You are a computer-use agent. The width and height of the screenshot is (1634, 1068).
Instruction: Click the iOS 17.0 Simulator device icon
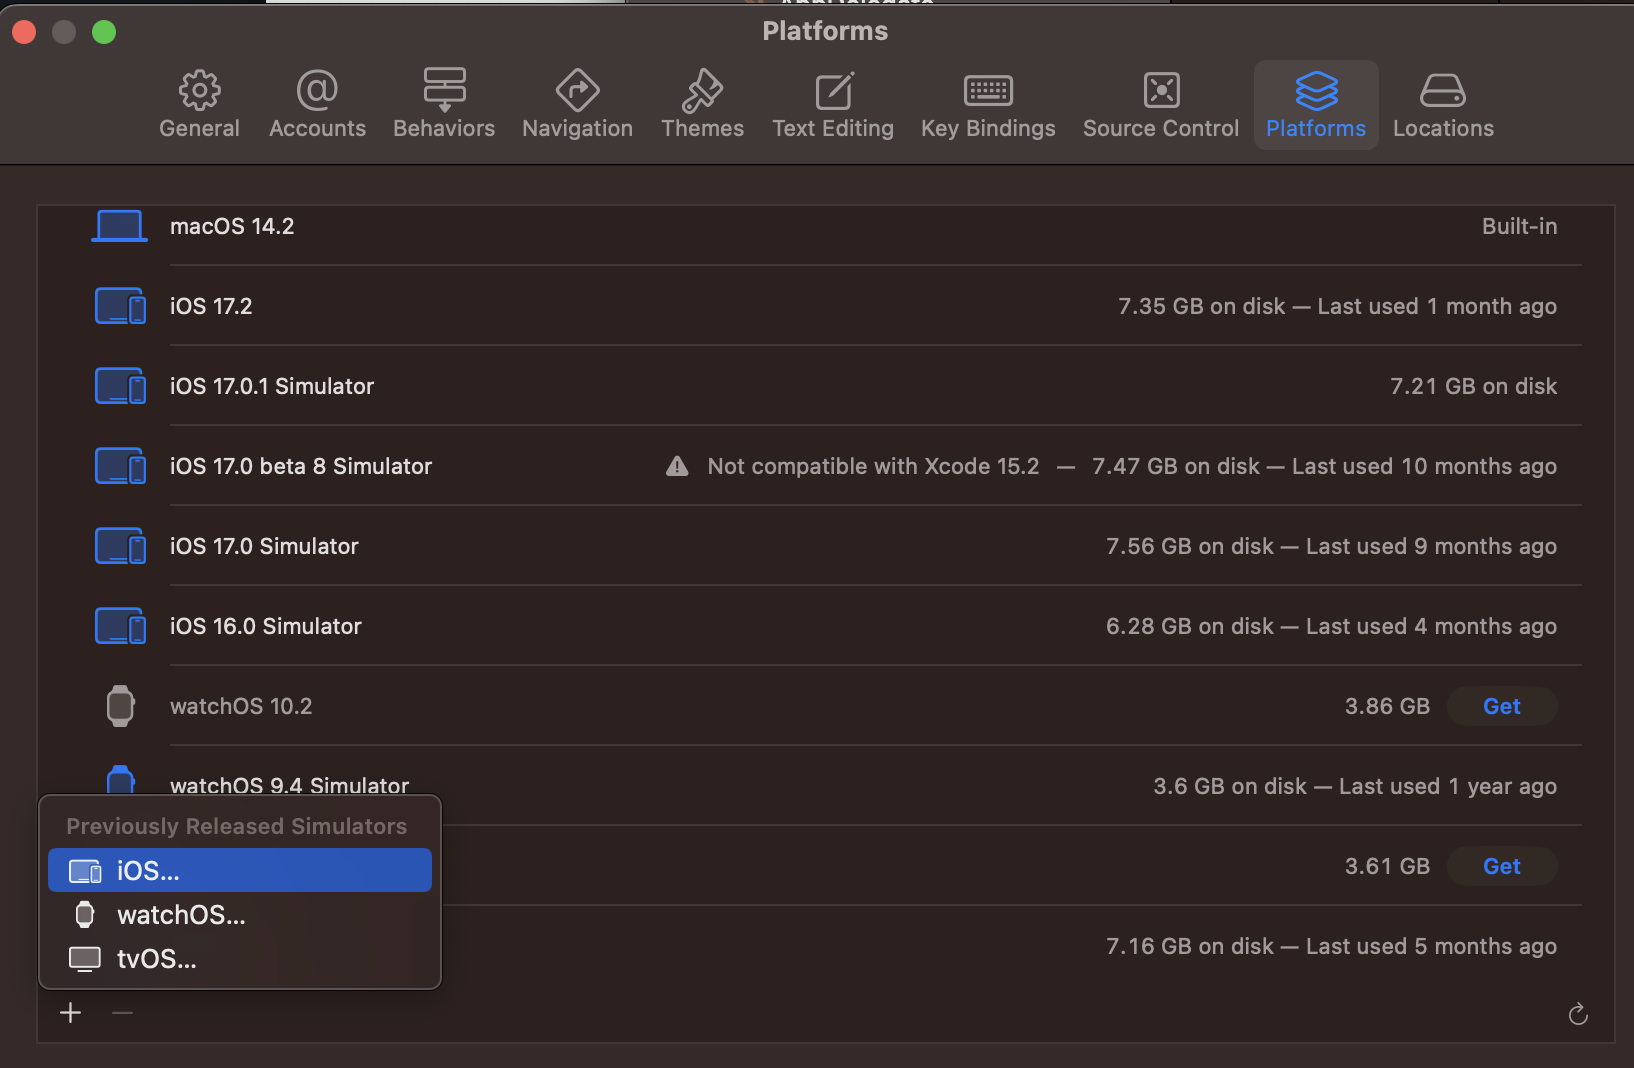pos(120,546)
